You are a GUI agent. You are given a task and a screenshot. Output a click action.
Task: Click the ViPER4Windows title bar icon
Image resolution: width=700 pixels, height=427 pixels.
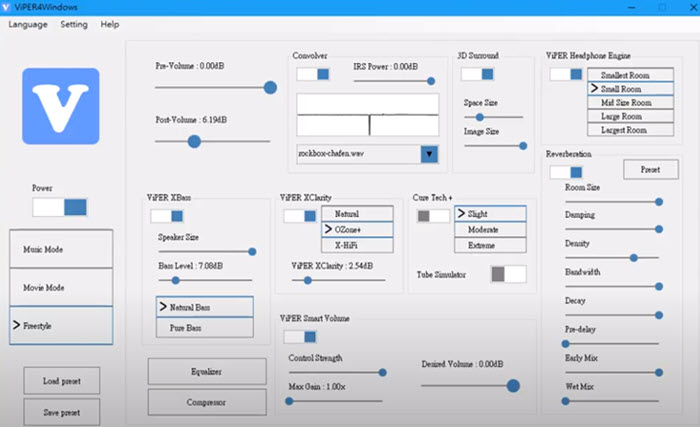point(6,7)
